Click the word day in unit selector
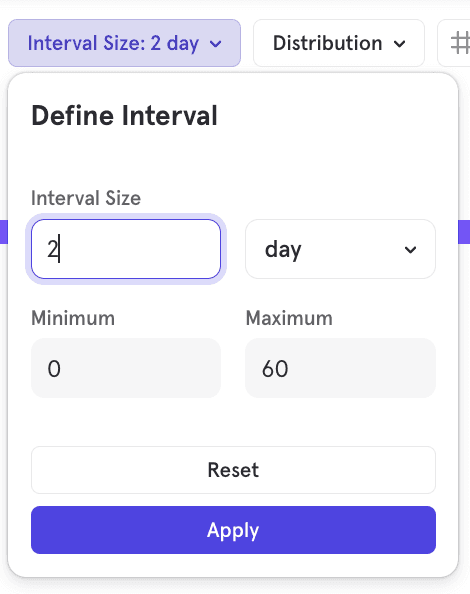Screen dimensions: 470x594 (283, 250)
